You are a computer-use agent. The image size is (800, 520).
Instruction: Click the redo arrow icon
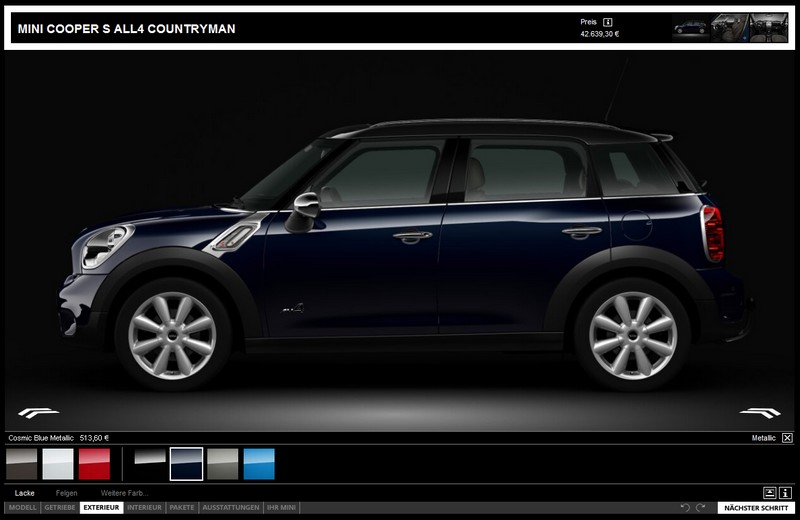tap(701, 508)
